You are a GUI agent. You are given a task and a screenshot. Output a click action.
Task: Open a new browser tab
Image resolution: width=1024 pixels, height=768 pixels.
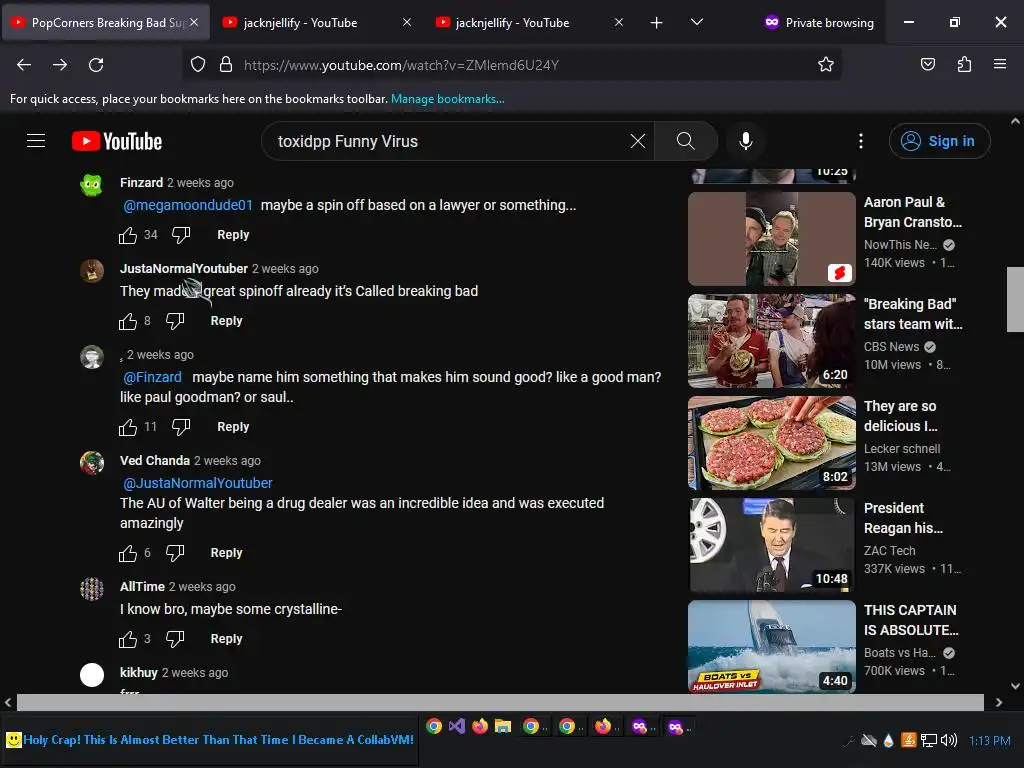tap(656, 22)
